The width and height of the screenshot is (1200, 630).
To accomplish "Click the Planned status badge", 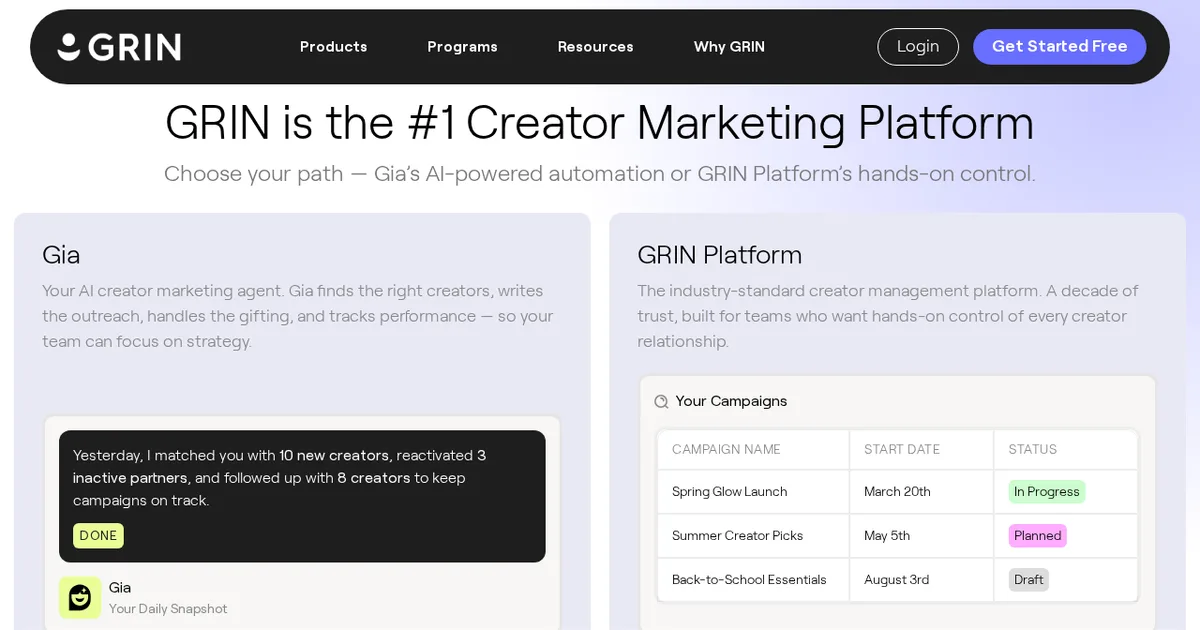I will point(1037,536).
